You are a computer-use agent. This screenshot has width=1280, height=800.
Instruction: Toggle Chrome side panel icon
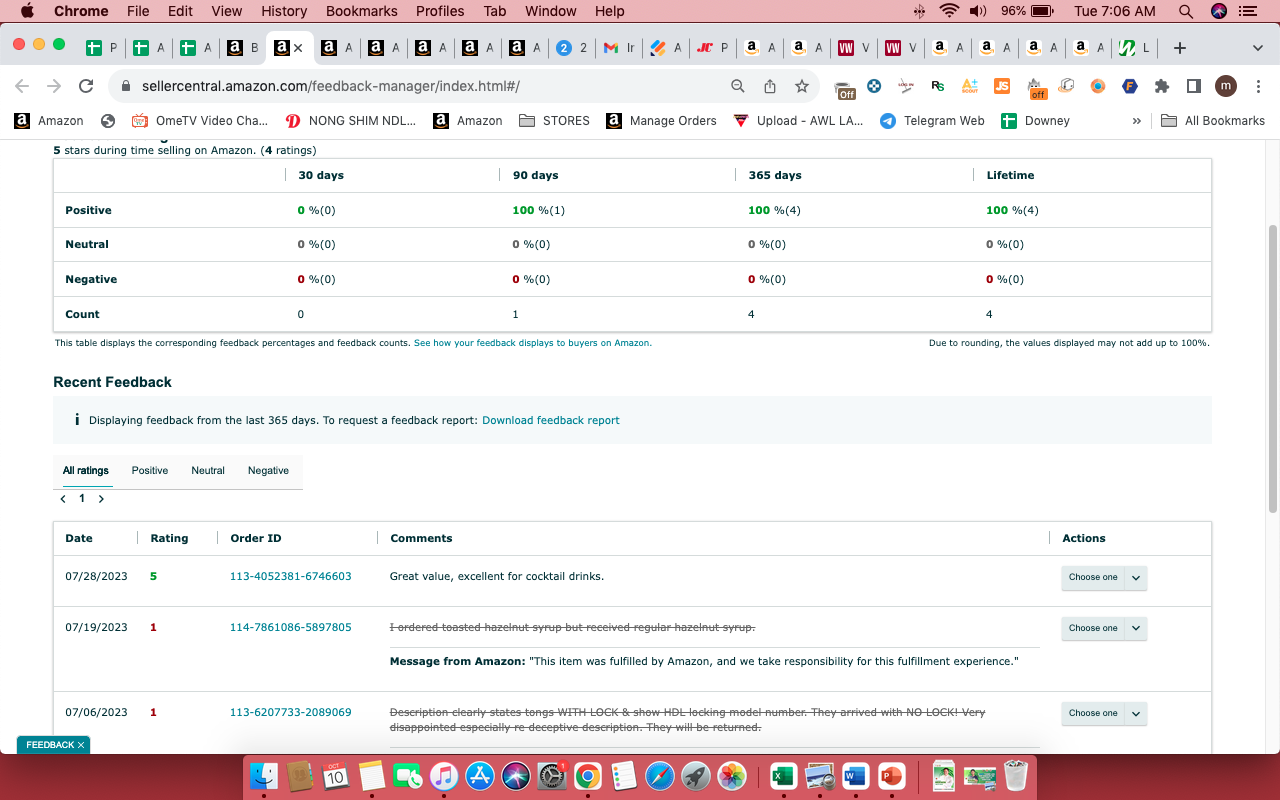1193,86
